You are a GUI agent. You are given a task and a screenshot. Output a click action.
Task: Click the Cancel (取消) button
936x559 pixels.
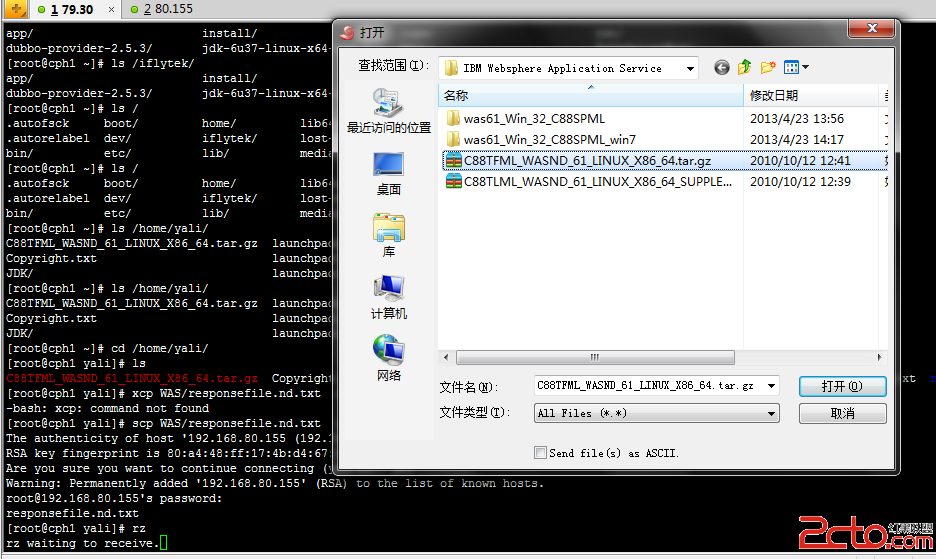pyautogui.click(x=842, y=413)
